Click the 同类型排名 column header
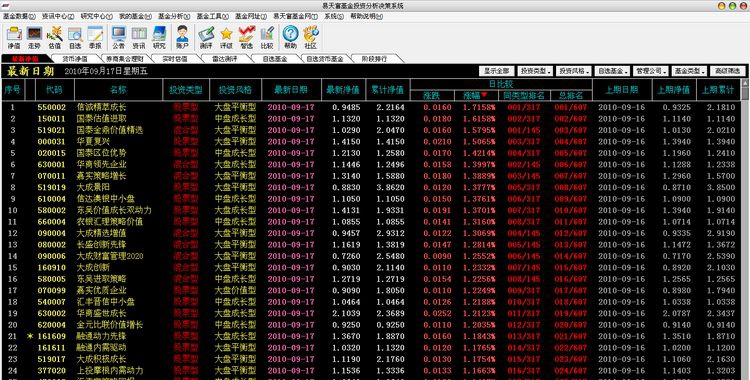The height and width of the screenshot is (380, 750). 524,95
